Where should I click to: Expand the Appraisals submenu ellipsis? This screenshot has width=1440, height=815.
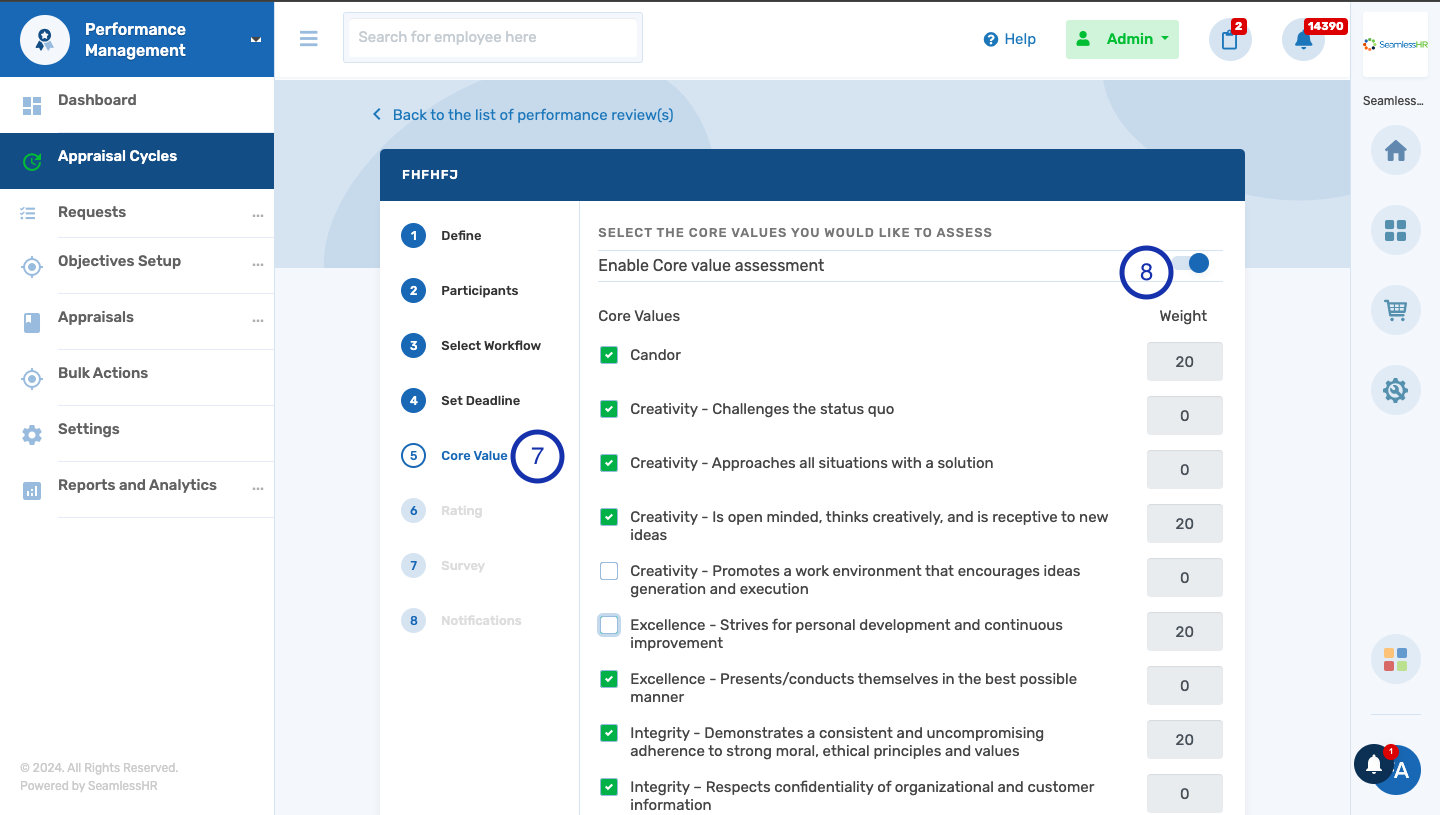pos(258,320)
